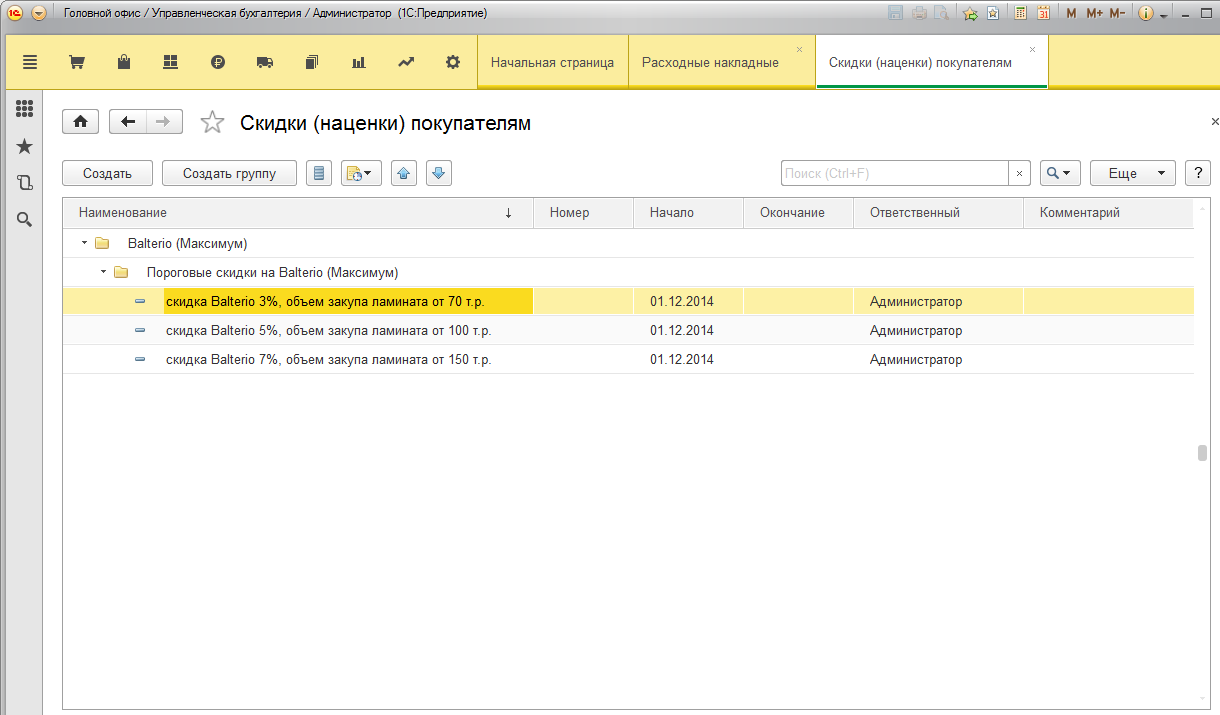Collapse the Balterio (Максимум) folder
Viewport: 1220px width, 715px height.
coord(85,243)
